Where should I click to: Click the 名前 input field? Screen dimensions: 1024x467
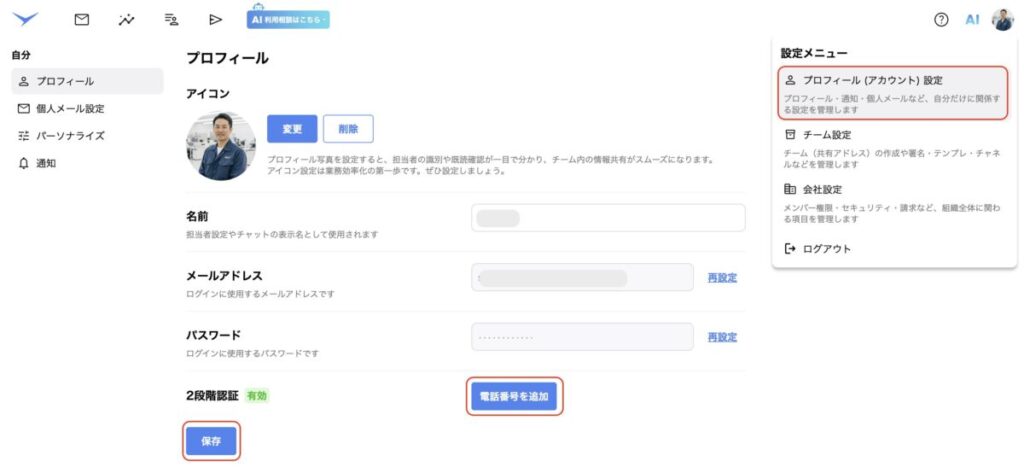coord(608,218)
